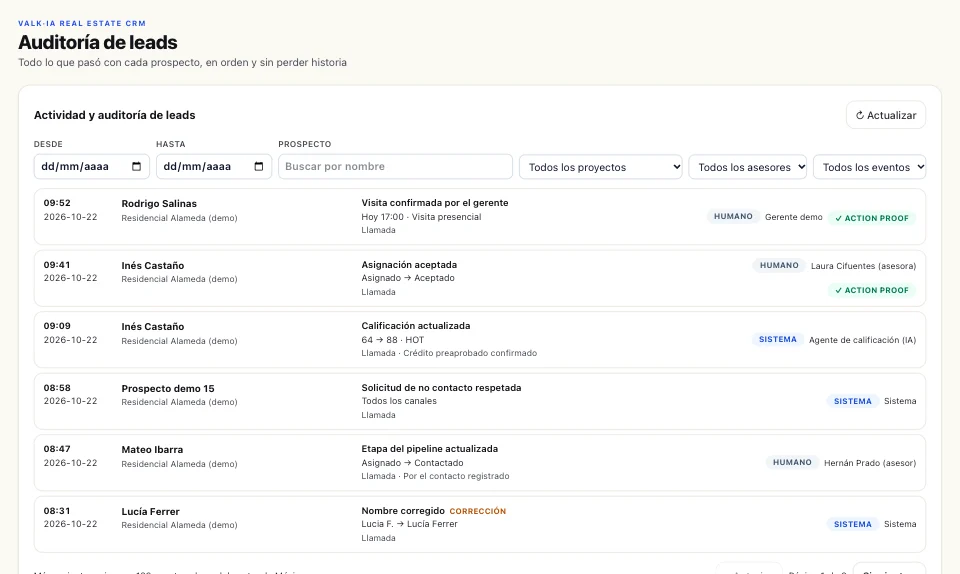Click Lucia F. → Lucía Ferrer detail
The height and width of the screenshot is (574, 960).
pyautogui.click(x=409, y=524)
